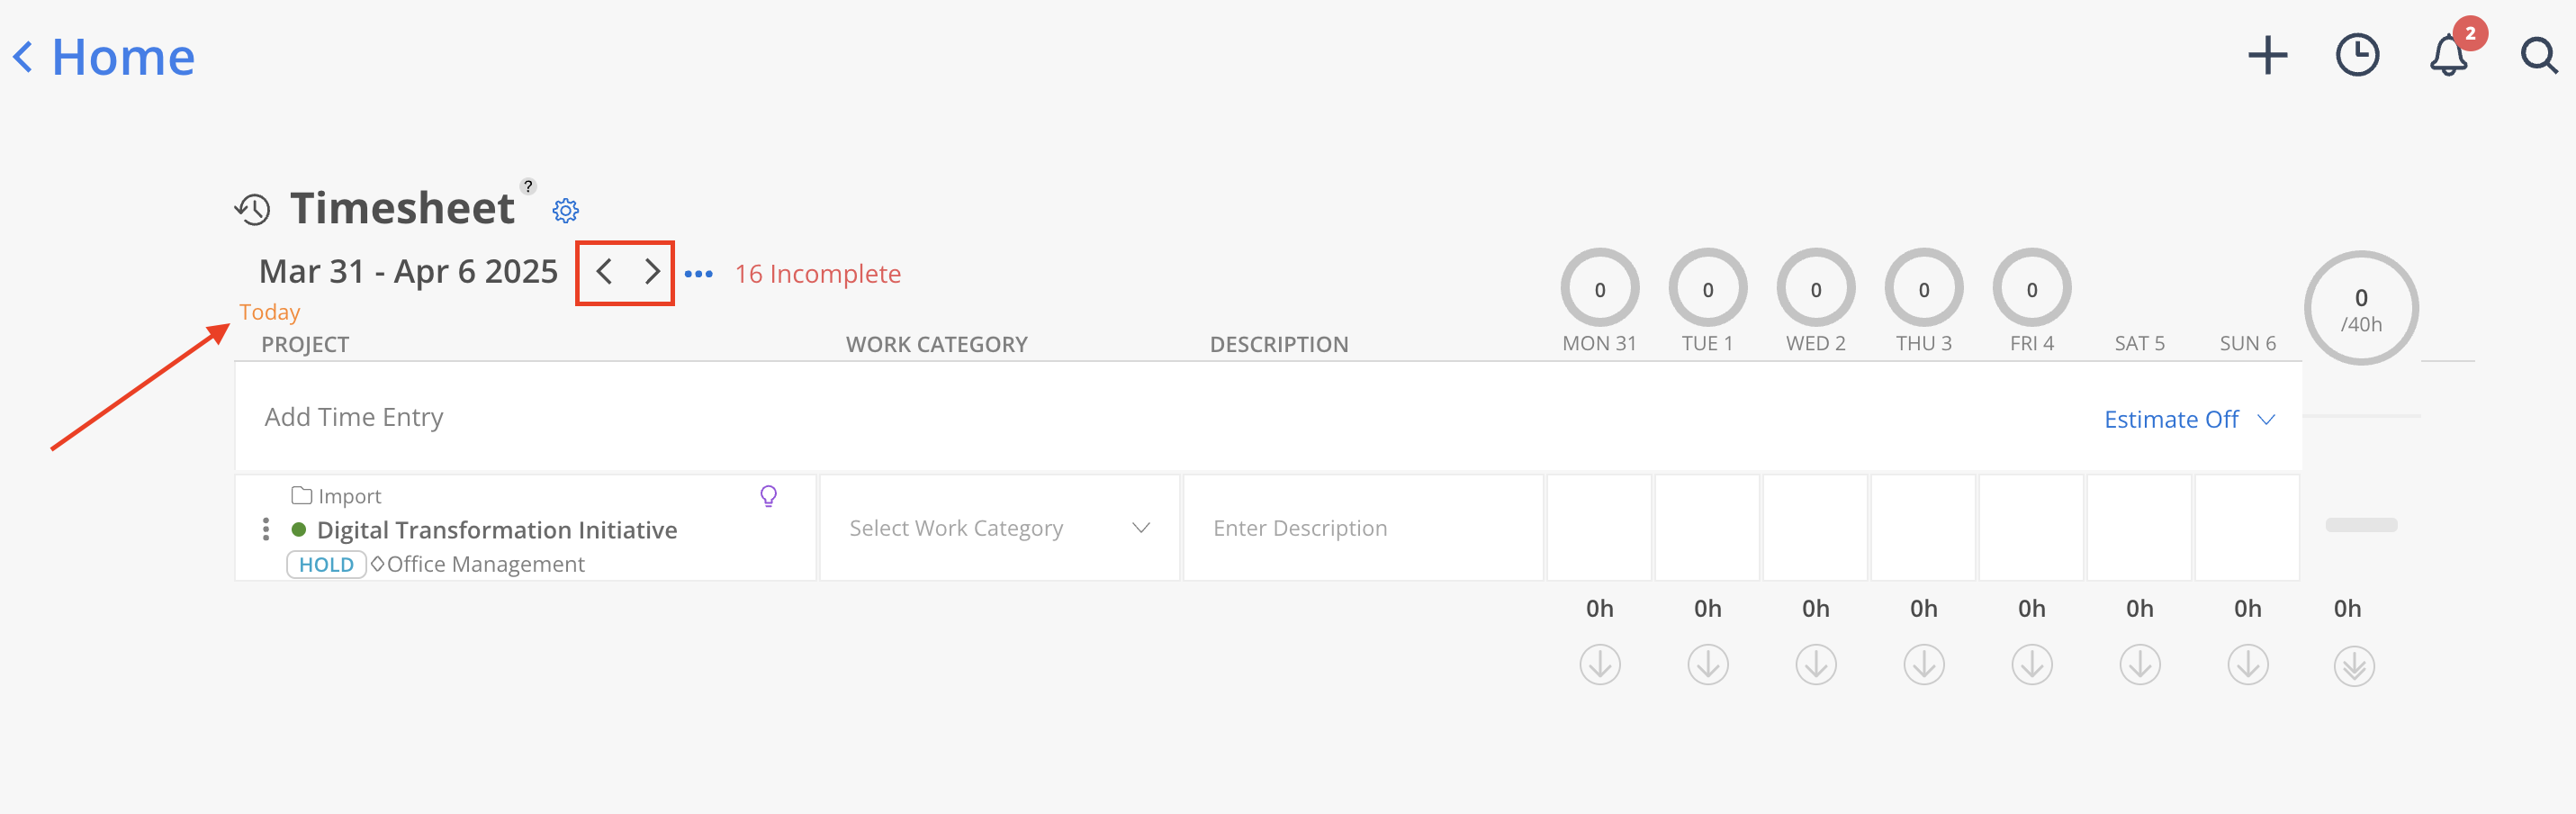Jump to Today

point(269,312)
